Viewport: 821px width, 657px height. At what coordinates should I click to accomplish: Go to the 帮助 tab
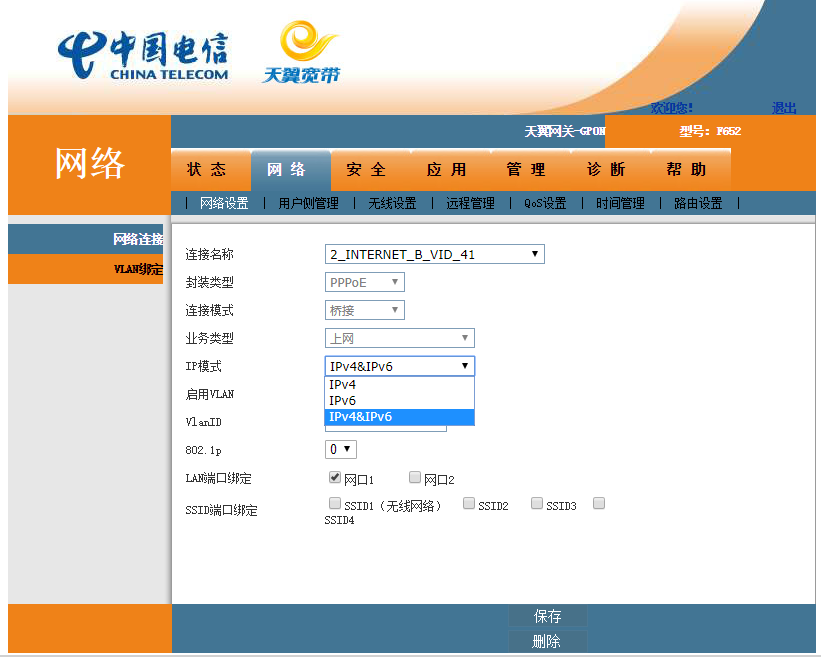(x=686, y=170)
